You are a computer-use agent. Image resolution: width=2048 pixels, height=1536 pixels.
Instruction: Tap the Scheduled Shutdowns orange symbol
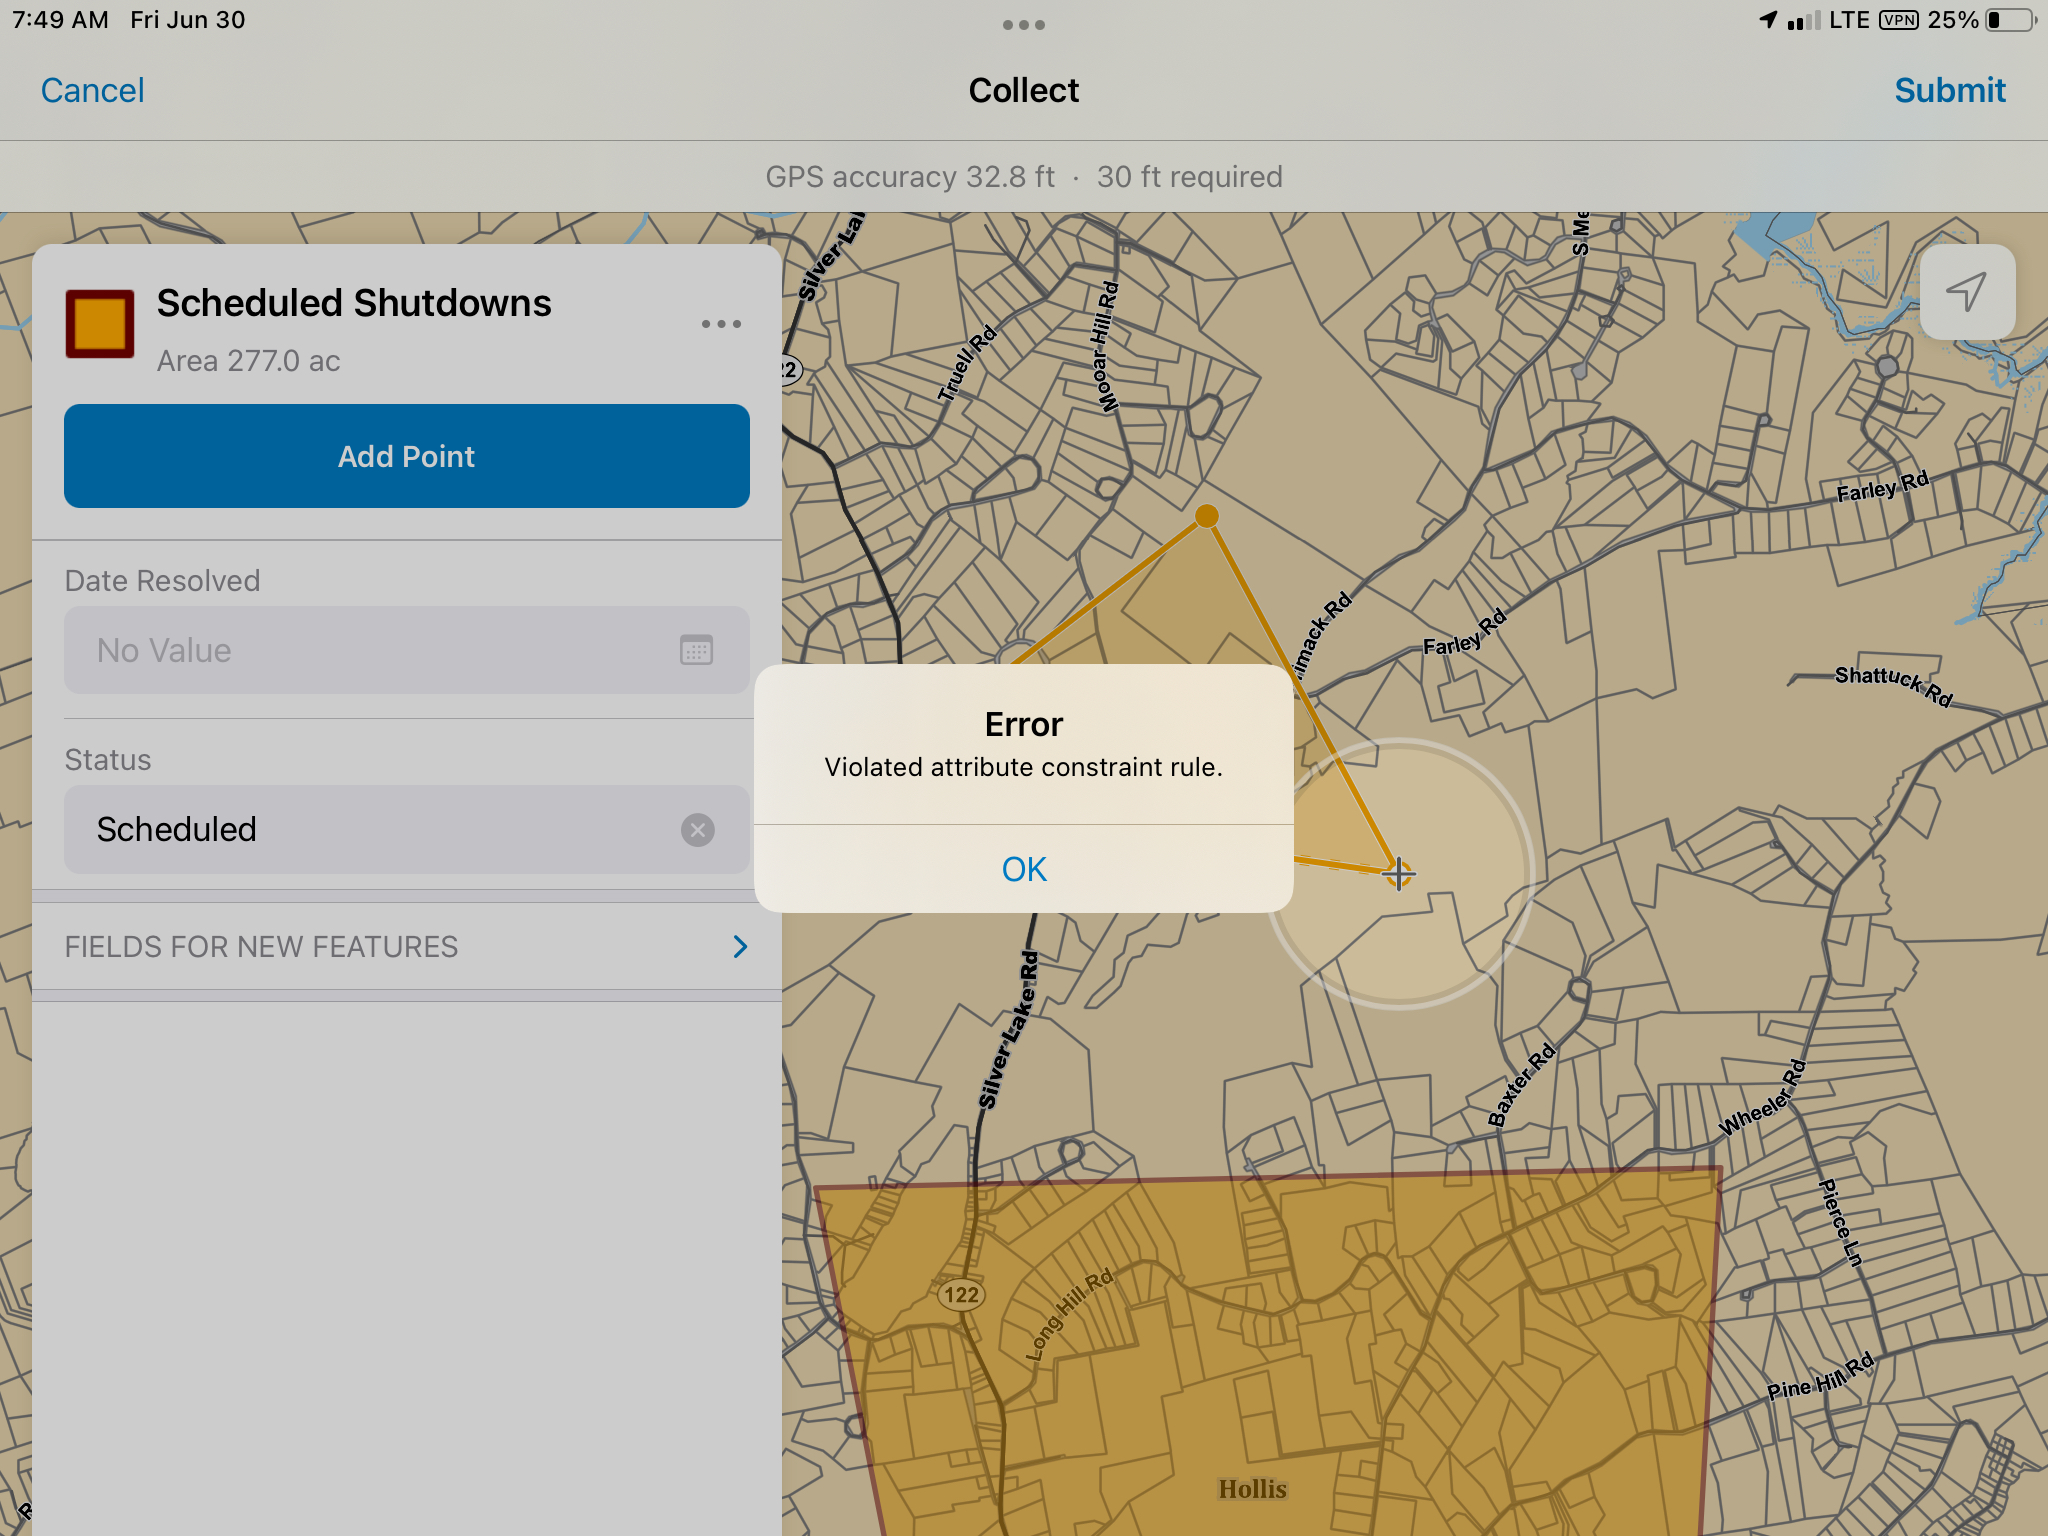click(100, 324)
